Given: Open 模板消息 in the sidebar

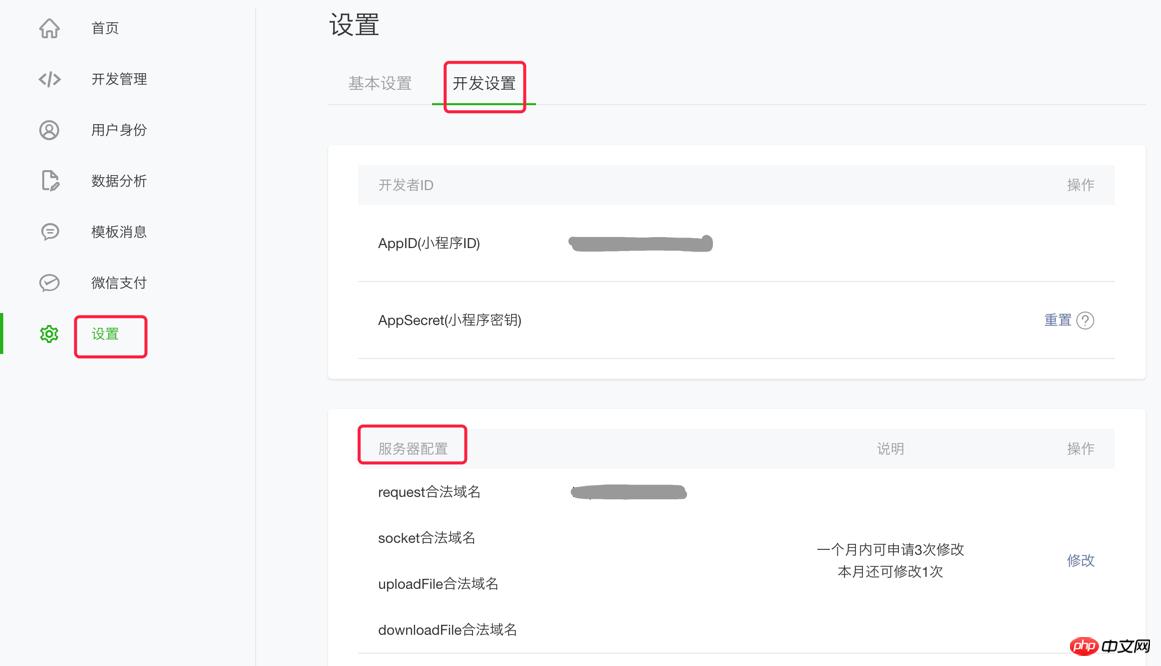Looking at the screenshot, I should [x=119, y=232].
